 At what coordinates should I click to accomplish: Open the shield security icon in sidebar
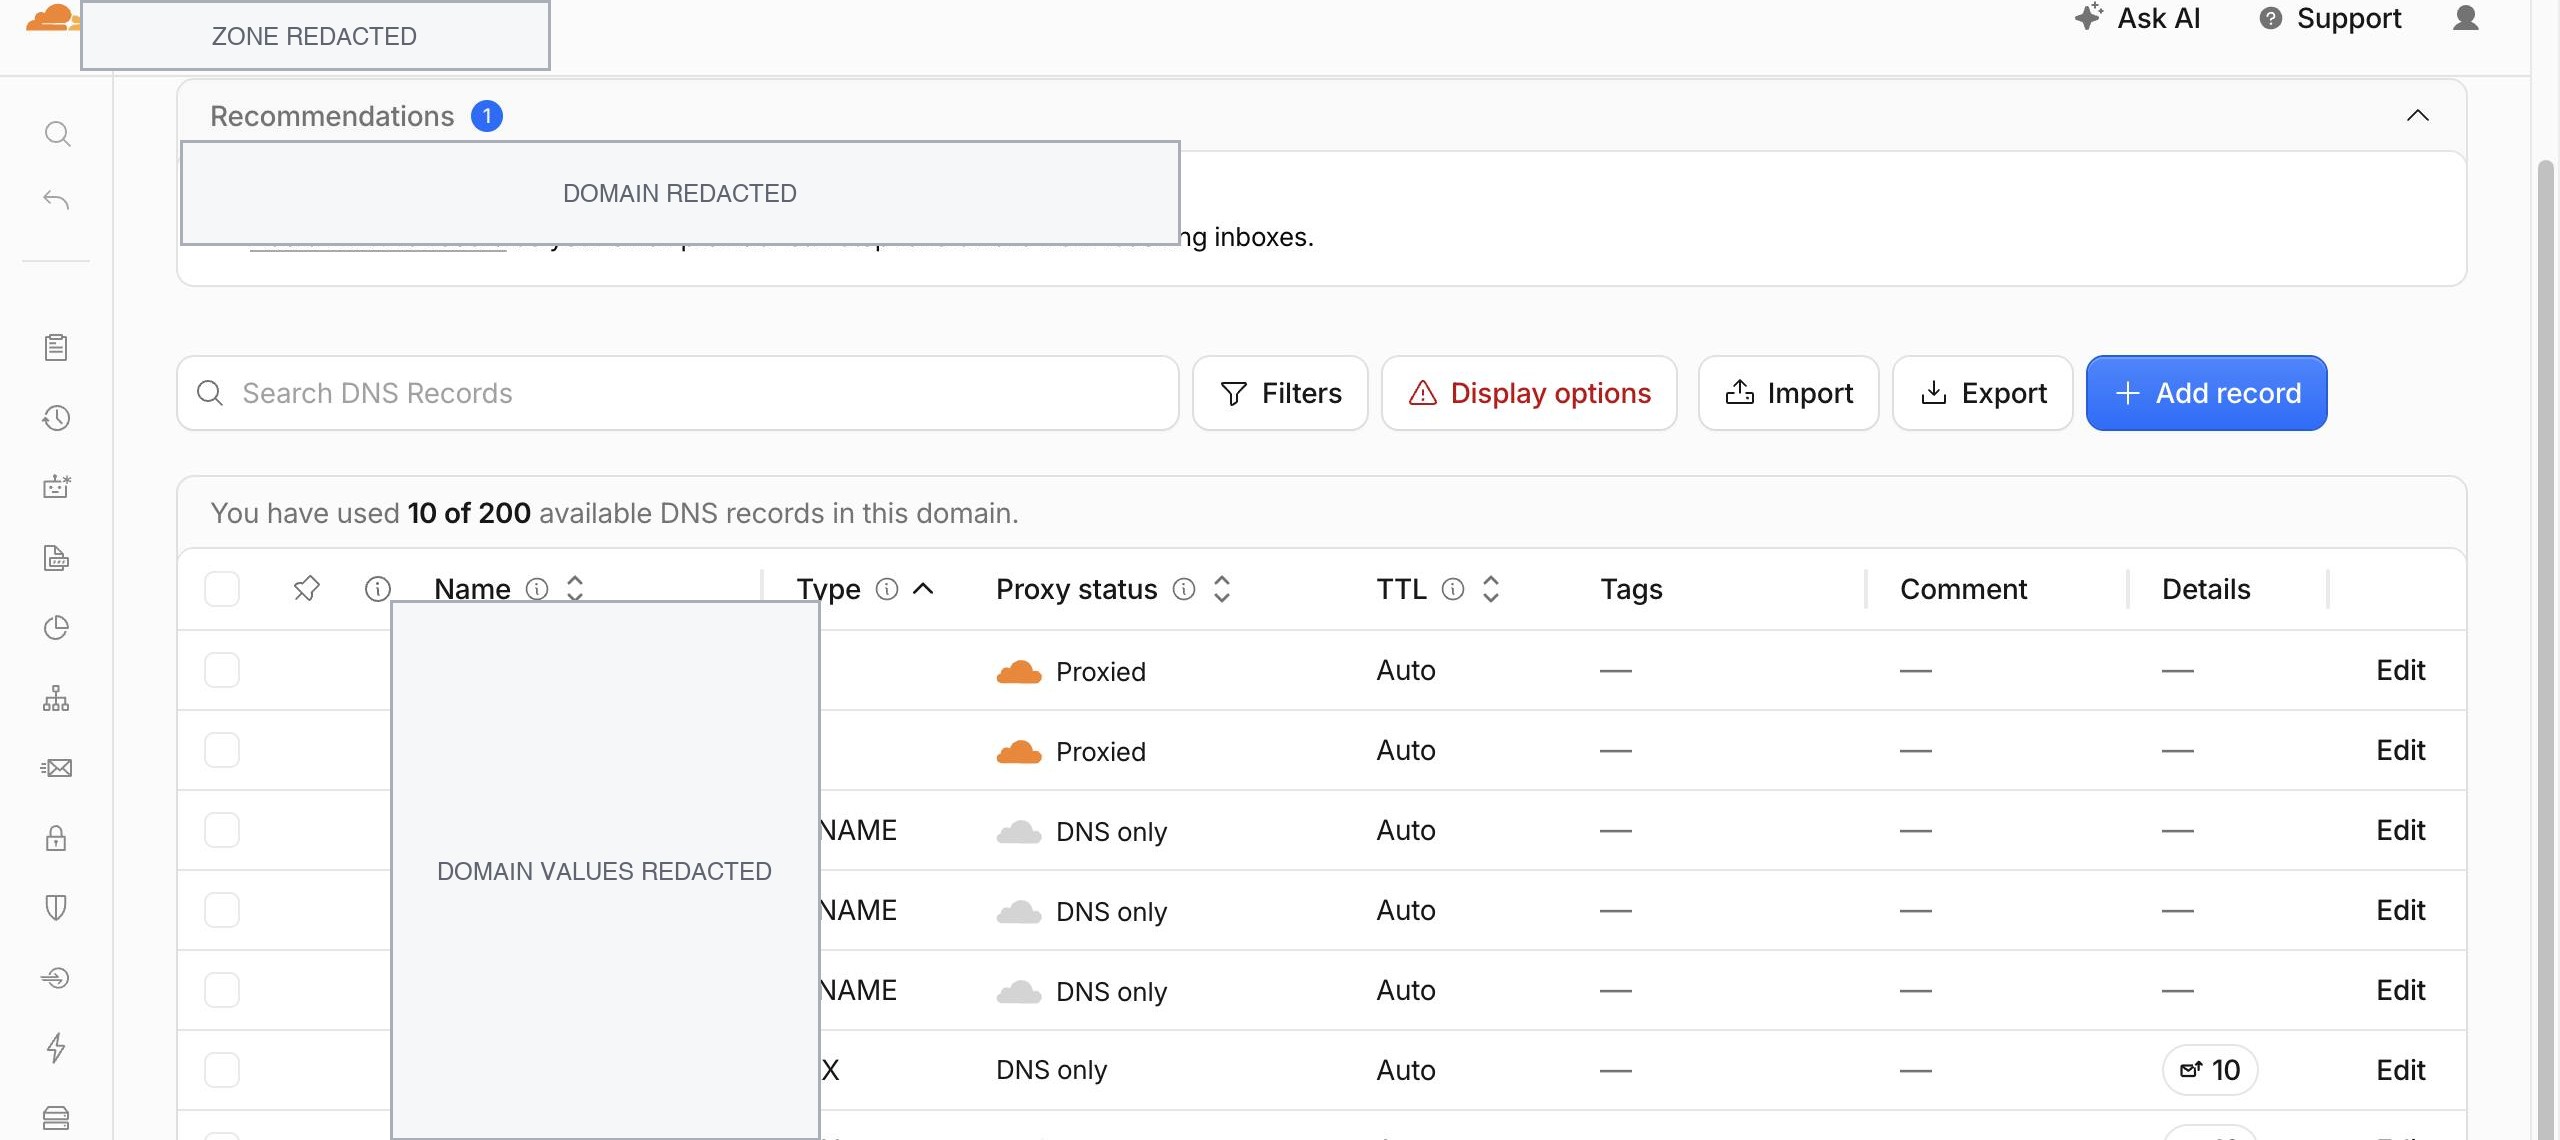56,907
